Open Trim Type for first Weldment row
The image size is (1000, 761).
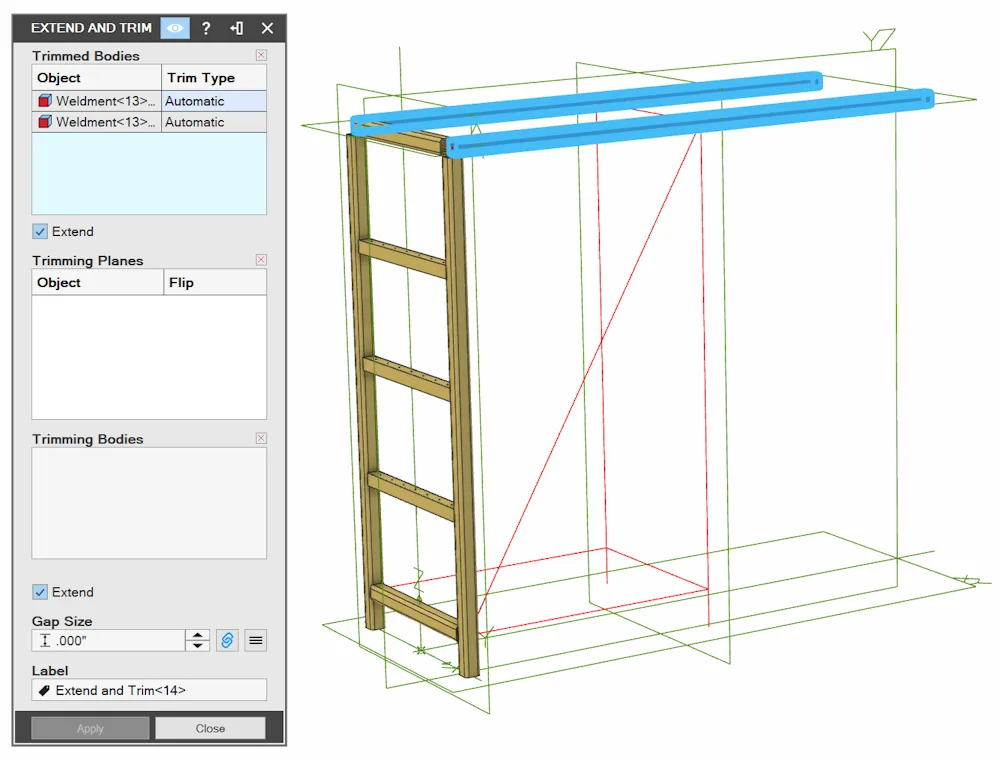(x=214, y=101)
